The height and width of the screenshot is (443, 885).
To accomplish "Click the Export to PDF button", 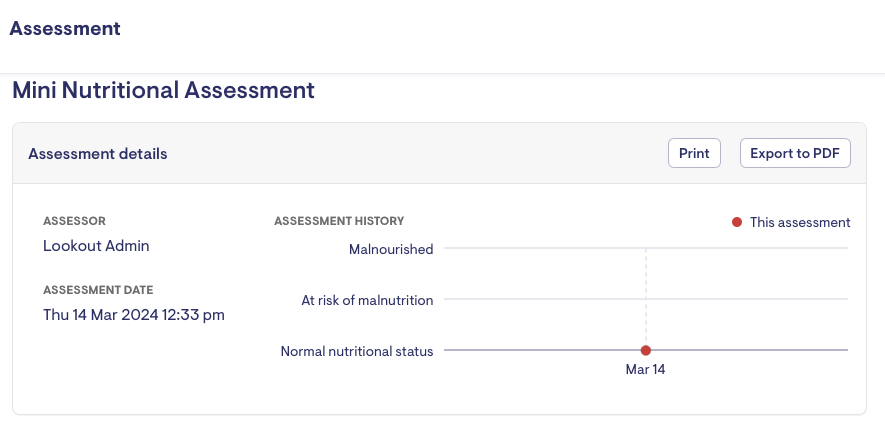I will point(795,153).
